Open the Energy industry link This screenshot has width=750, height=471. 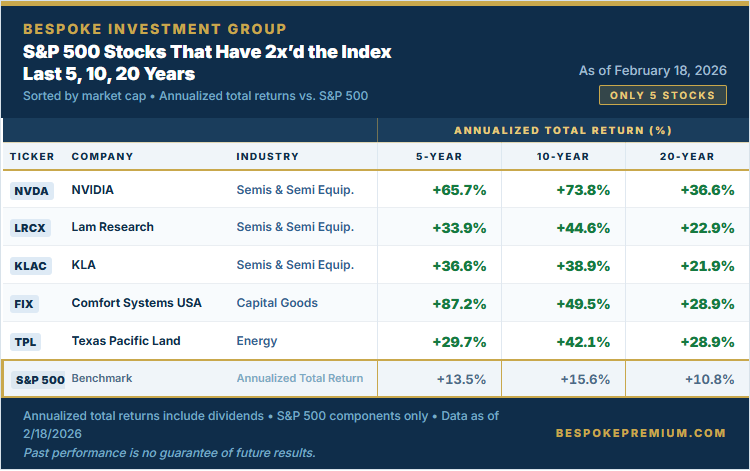pyautogui.click(x=257, y=341)
